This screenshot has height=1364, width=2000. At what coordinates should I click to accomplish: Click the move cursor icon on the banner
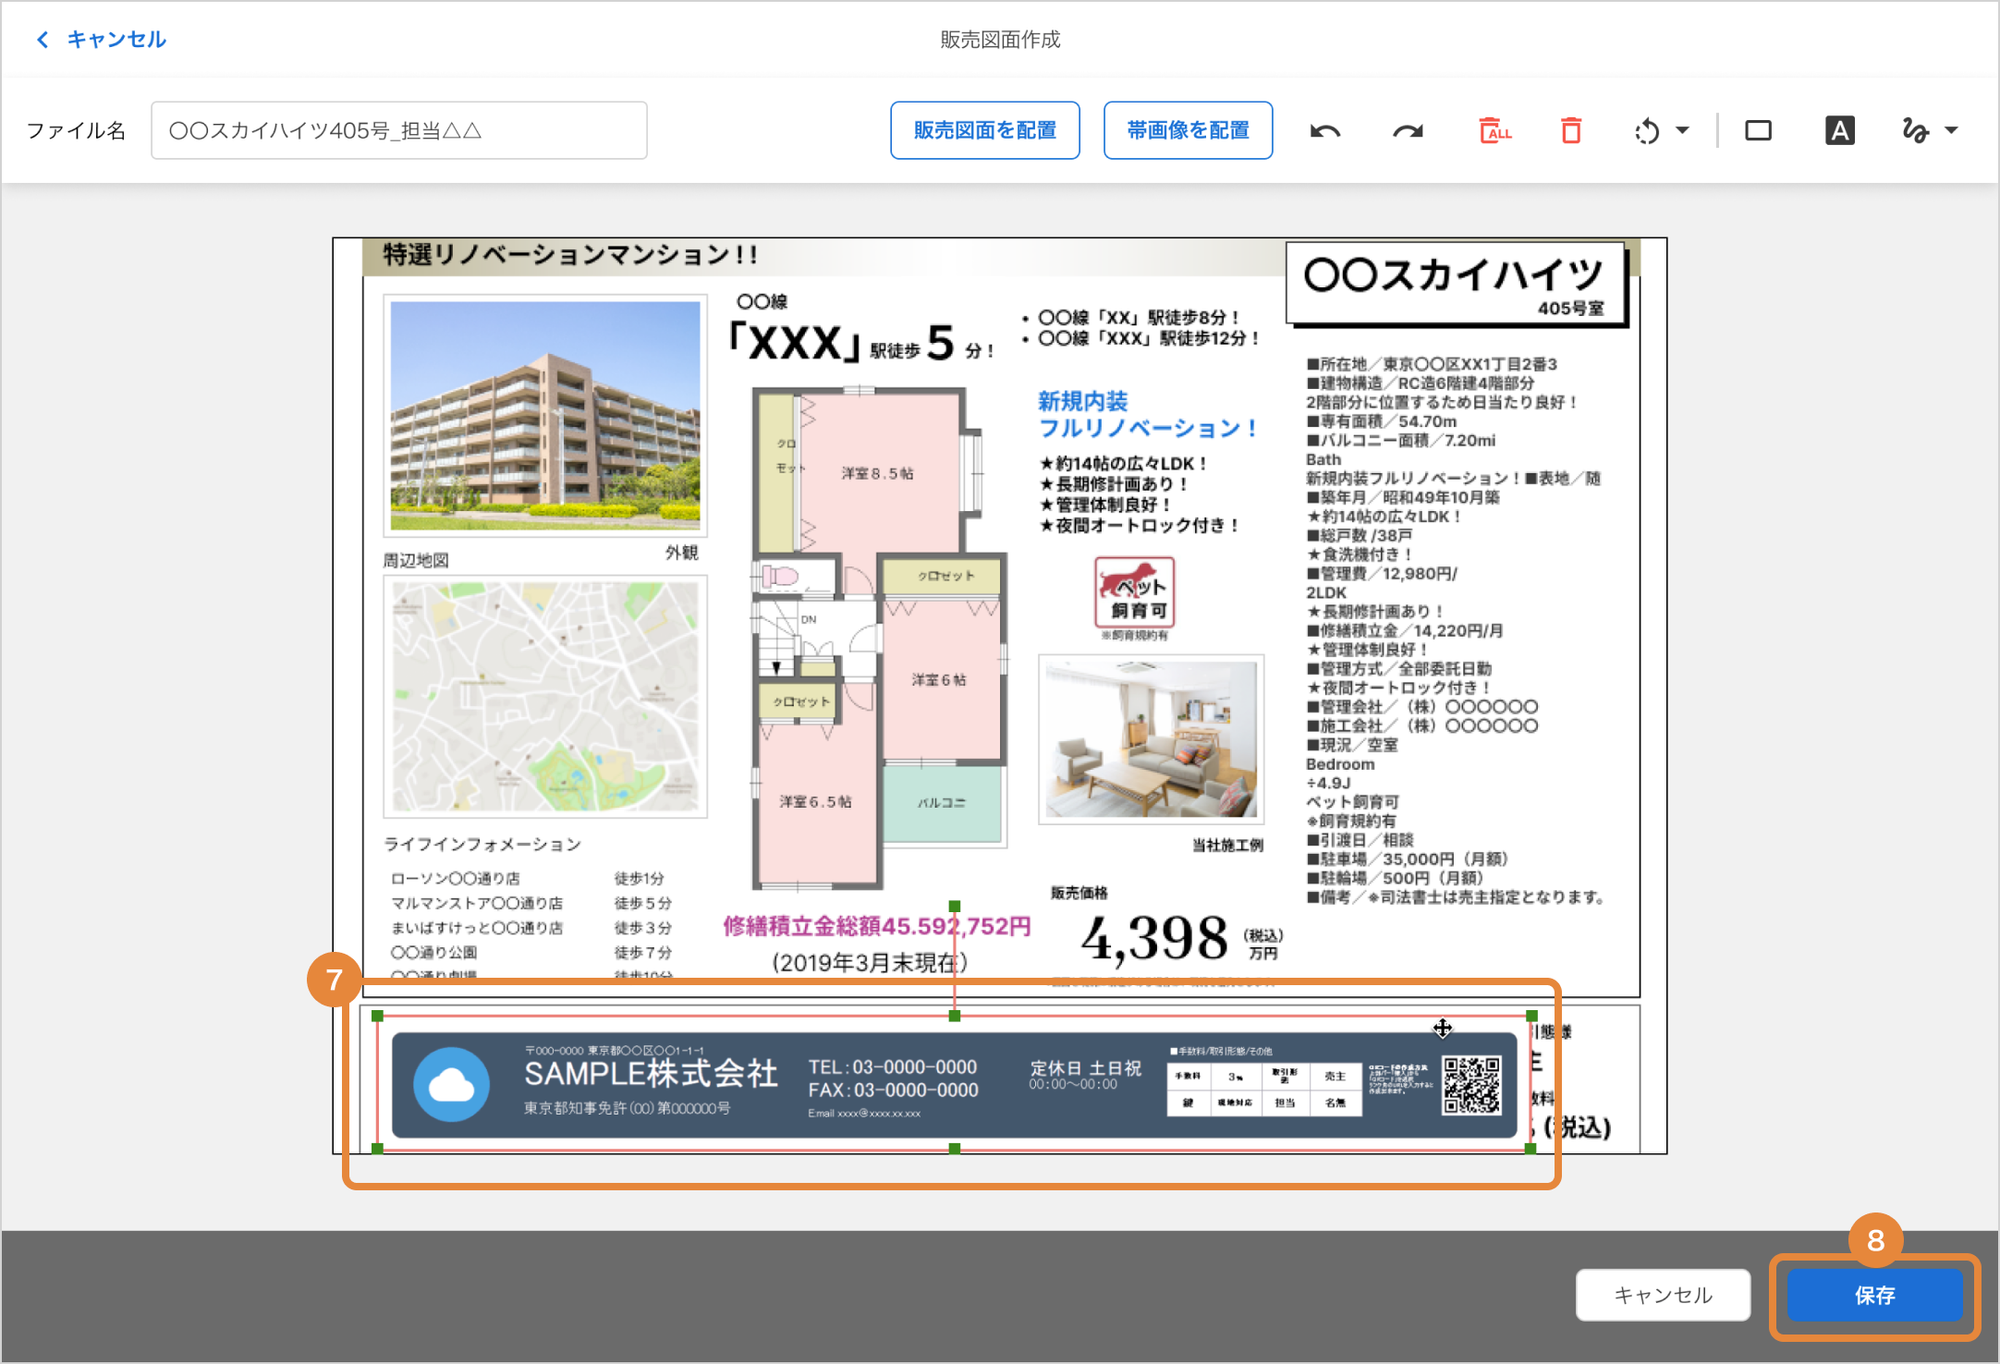(x=1442, y=1028)
